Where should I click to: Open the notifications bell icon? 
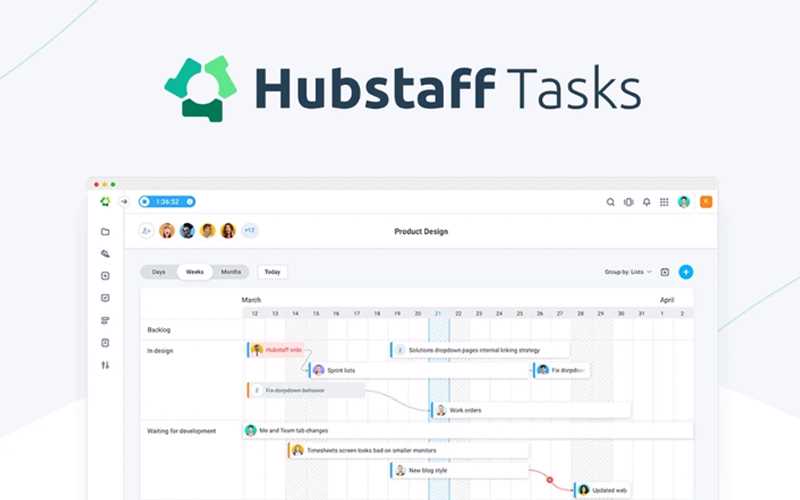[646, 202]
